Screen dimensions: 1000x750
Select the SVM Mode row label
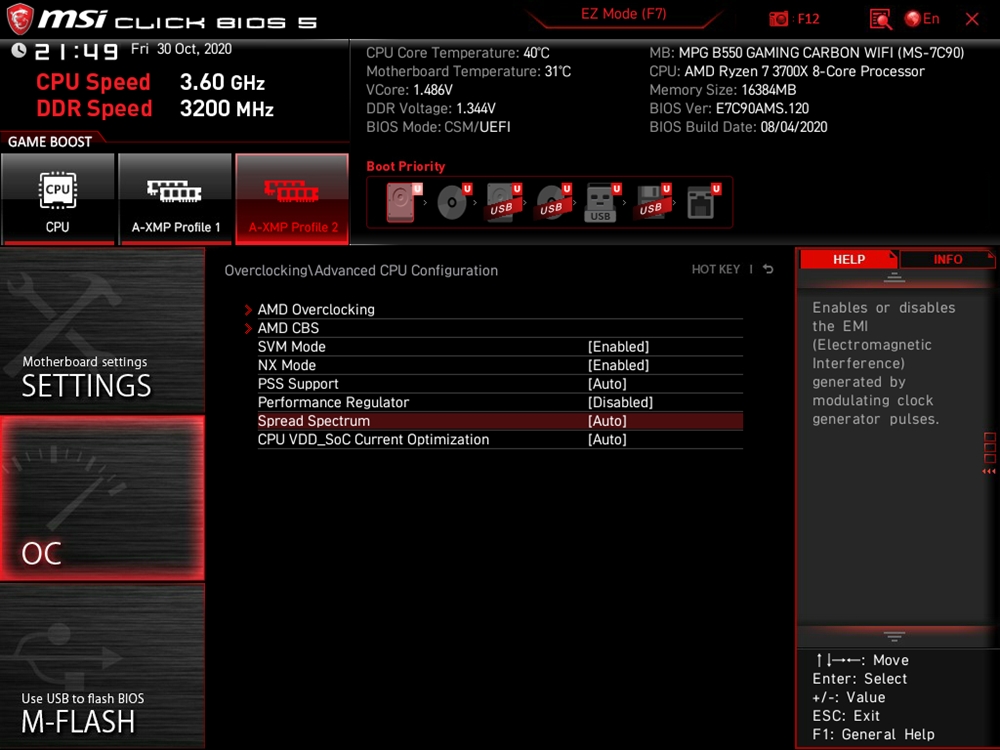291,346
